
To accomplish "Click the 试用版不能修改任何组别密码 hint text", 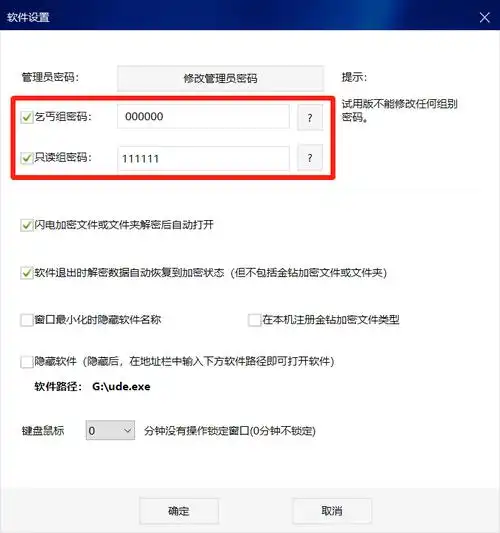I will [x=400, y=110].
